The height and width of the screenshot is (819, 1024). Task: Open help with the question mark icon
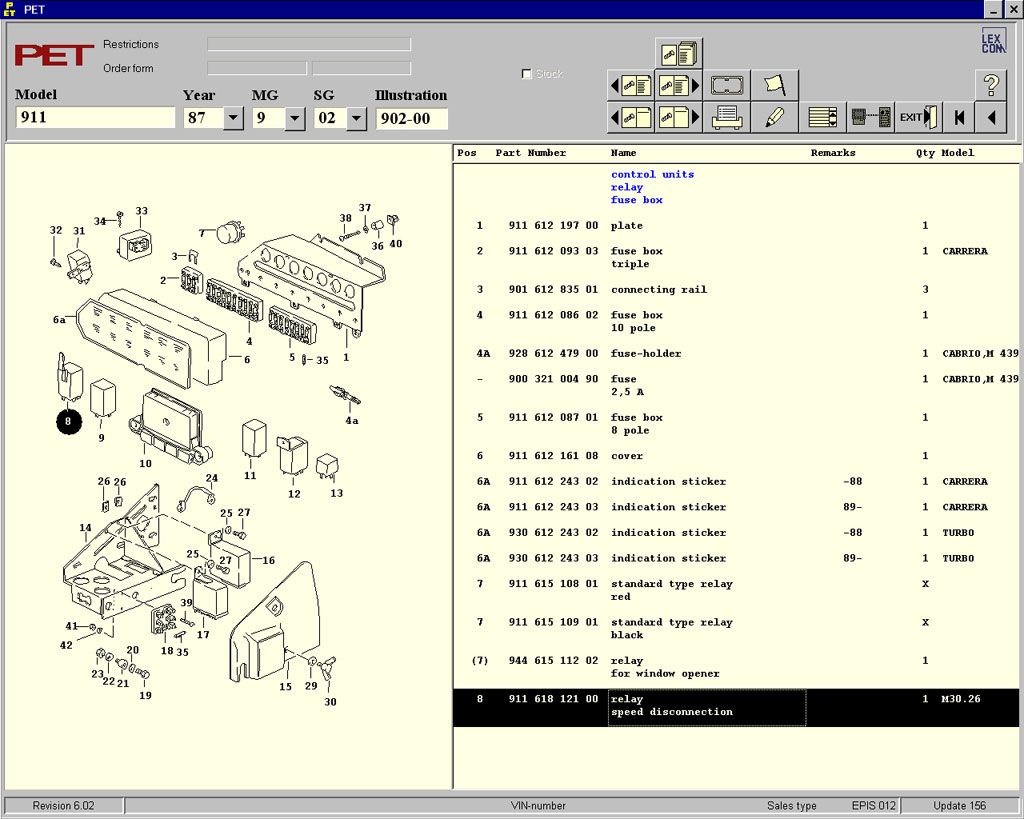tap(990, 85)
